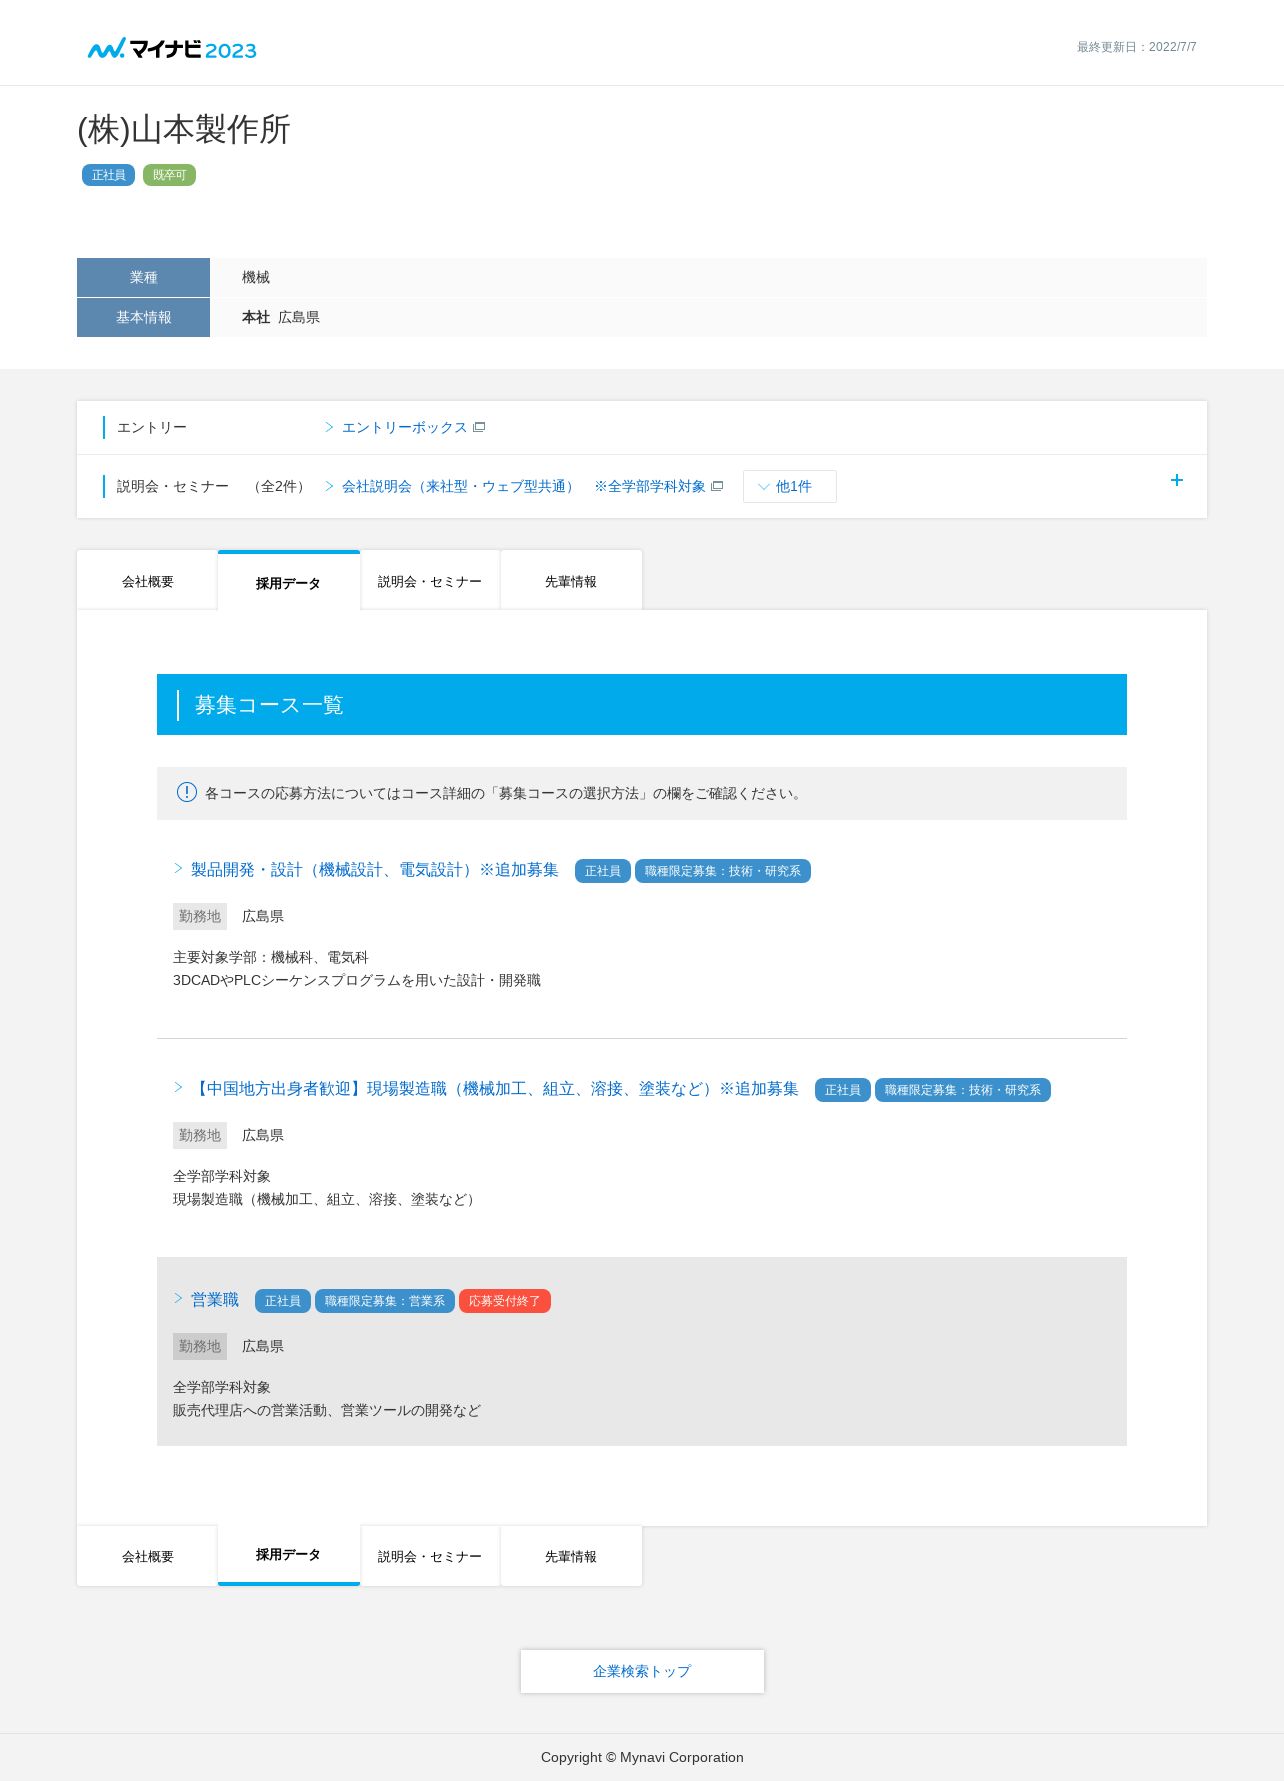Click the 企業検索トップ button
This screenshot has height=1781, width=1284.
coord(642,1671)
